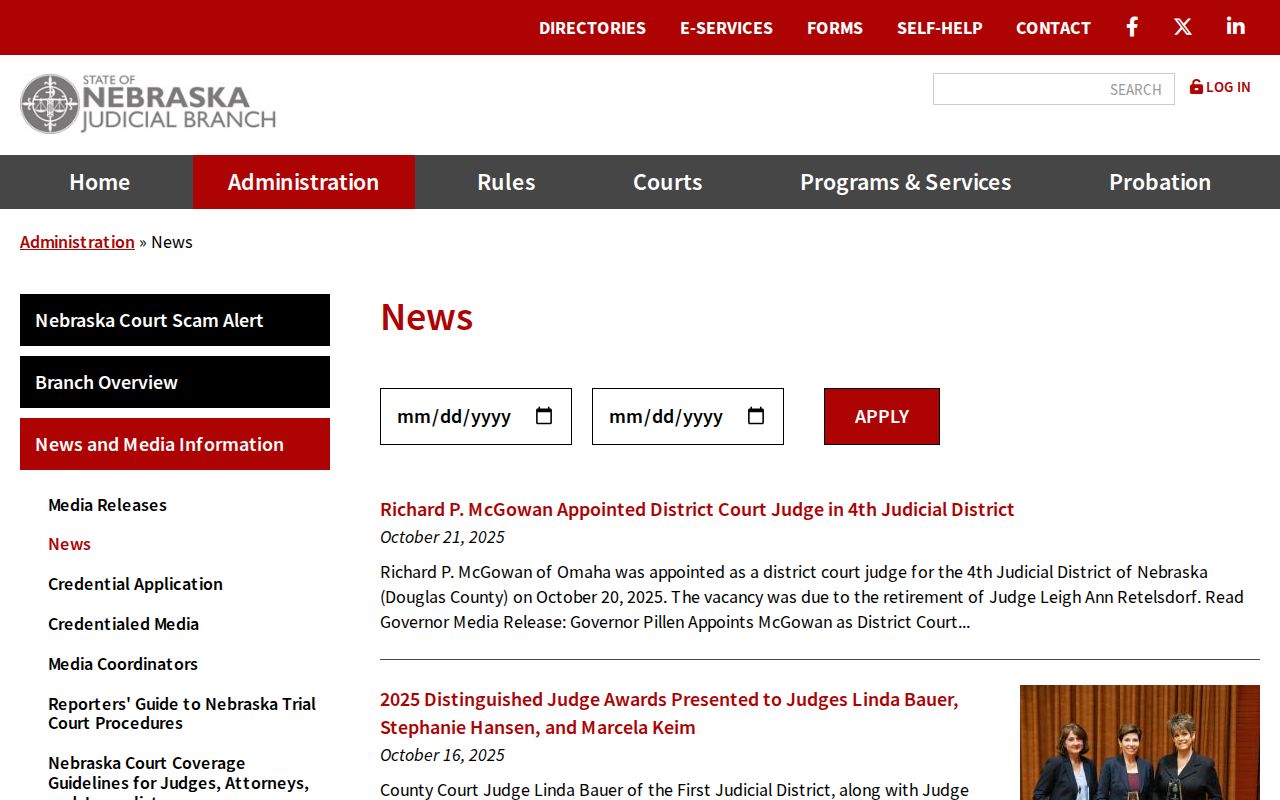Open the Self-Help top menu

click(940, 28)
